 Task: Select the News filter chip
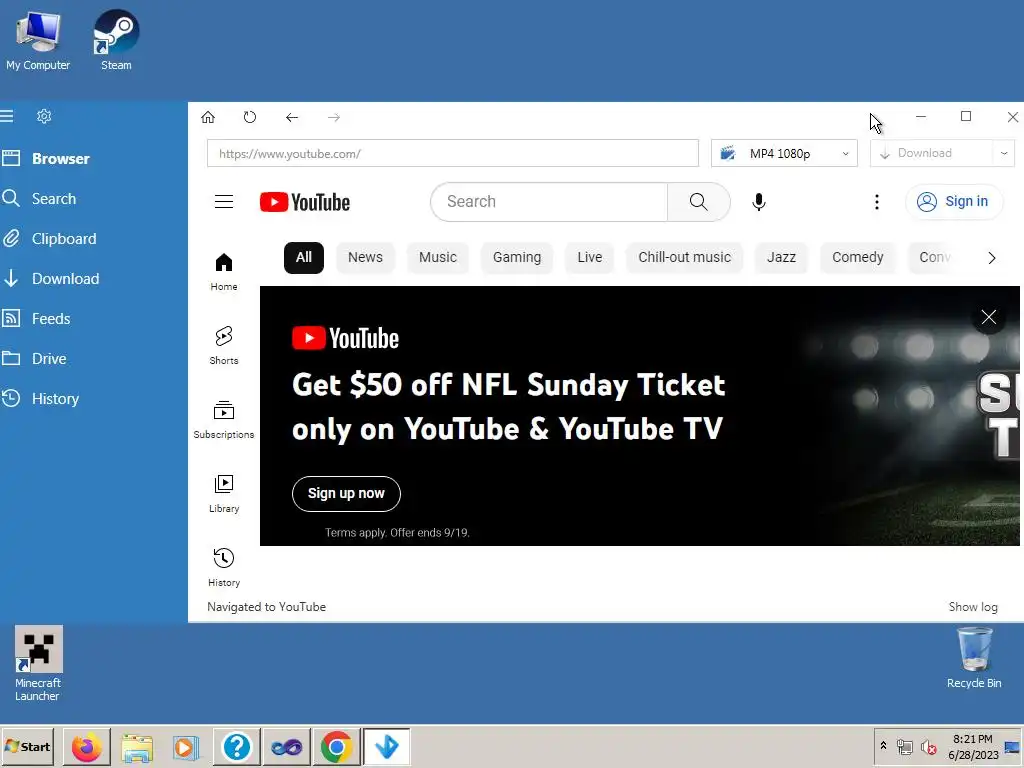point(365,257)
